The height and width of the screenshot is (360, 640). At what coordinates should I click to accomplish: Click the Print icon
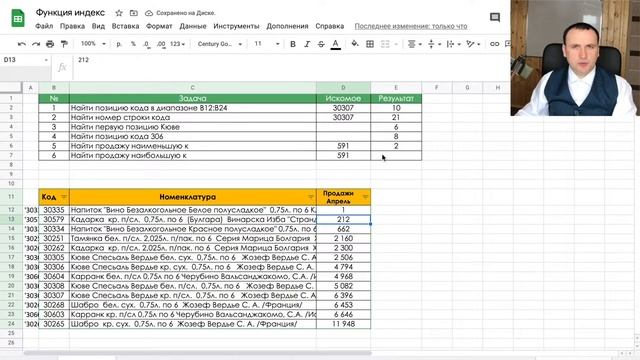(x=50, y=44)
